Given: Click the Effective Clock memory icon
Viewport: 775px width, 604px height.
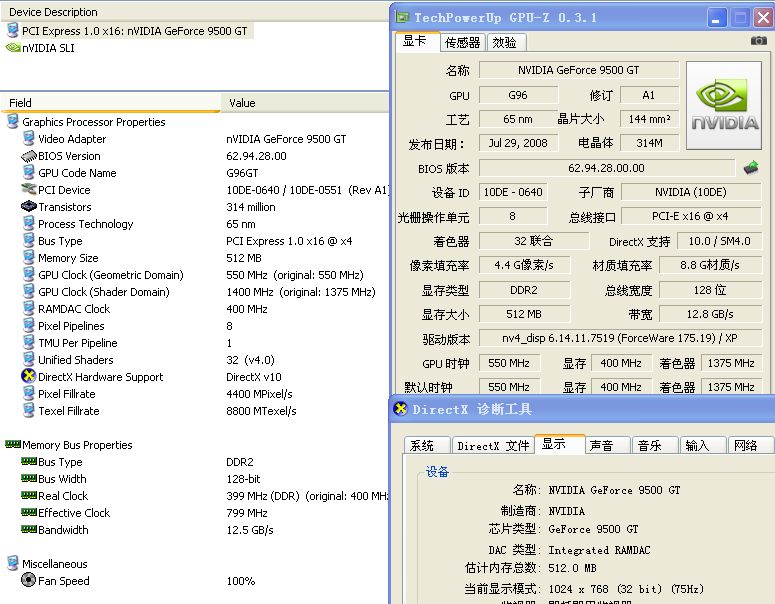Looking at the screenshot, I should (29, 512).
